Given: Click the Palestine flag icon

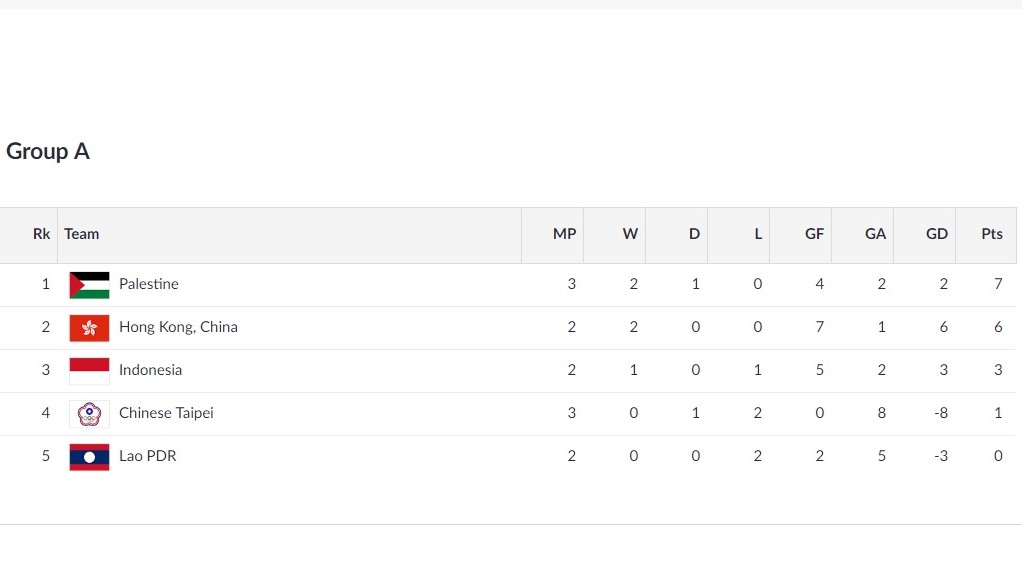Looking at the screenshot, I should (x=89, y=285).
